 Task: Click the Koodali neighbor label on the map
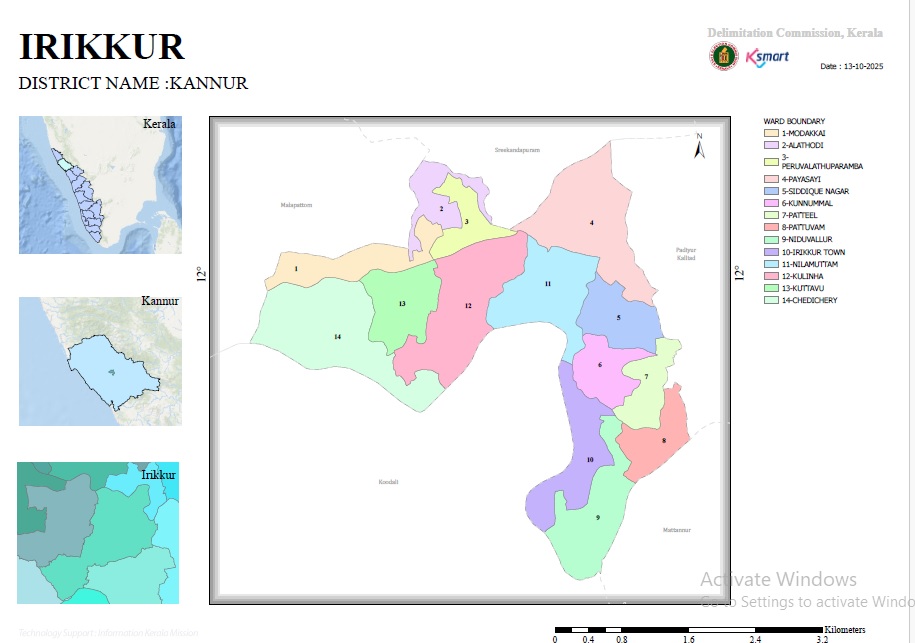(x=388, y=482)
